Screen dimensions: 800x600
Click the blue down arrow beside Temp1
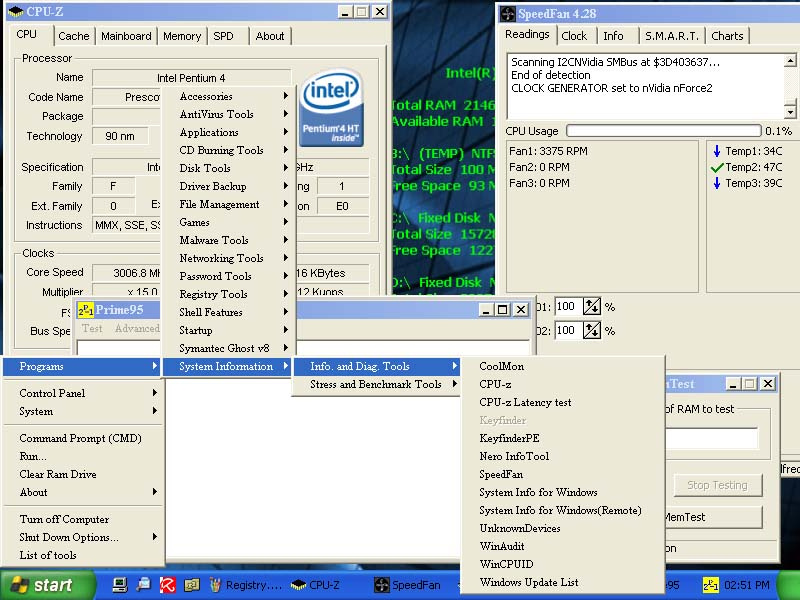[716, 152]
